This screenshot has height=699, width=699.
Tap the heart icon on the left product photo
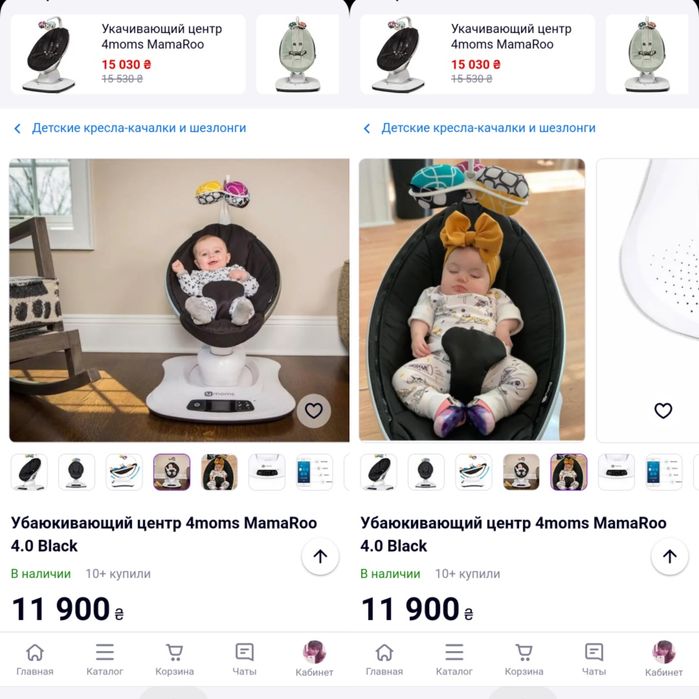[314, 410]
